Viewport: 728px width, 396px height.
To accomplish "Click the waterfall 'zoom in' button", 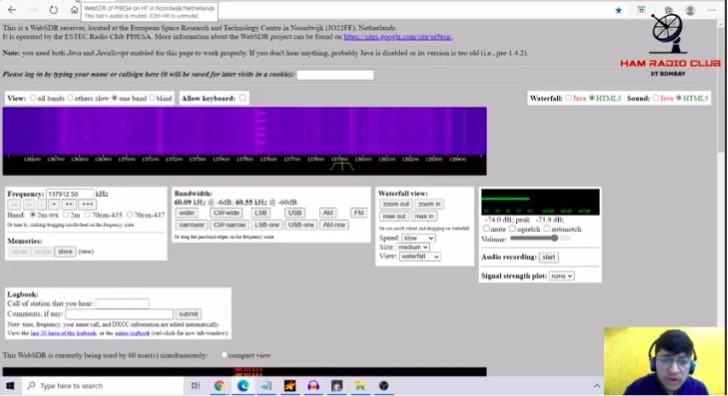I will (x=429, y=204).
